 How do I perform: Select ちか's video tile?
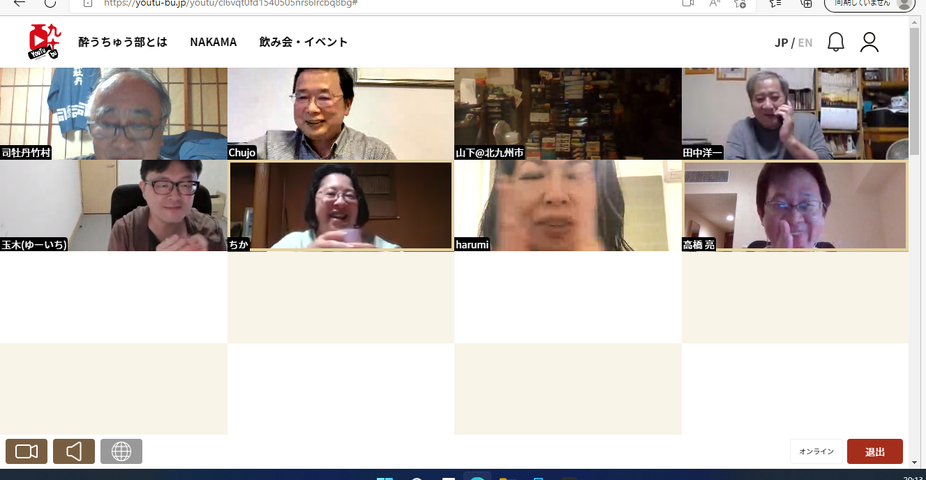pos(341,205)
